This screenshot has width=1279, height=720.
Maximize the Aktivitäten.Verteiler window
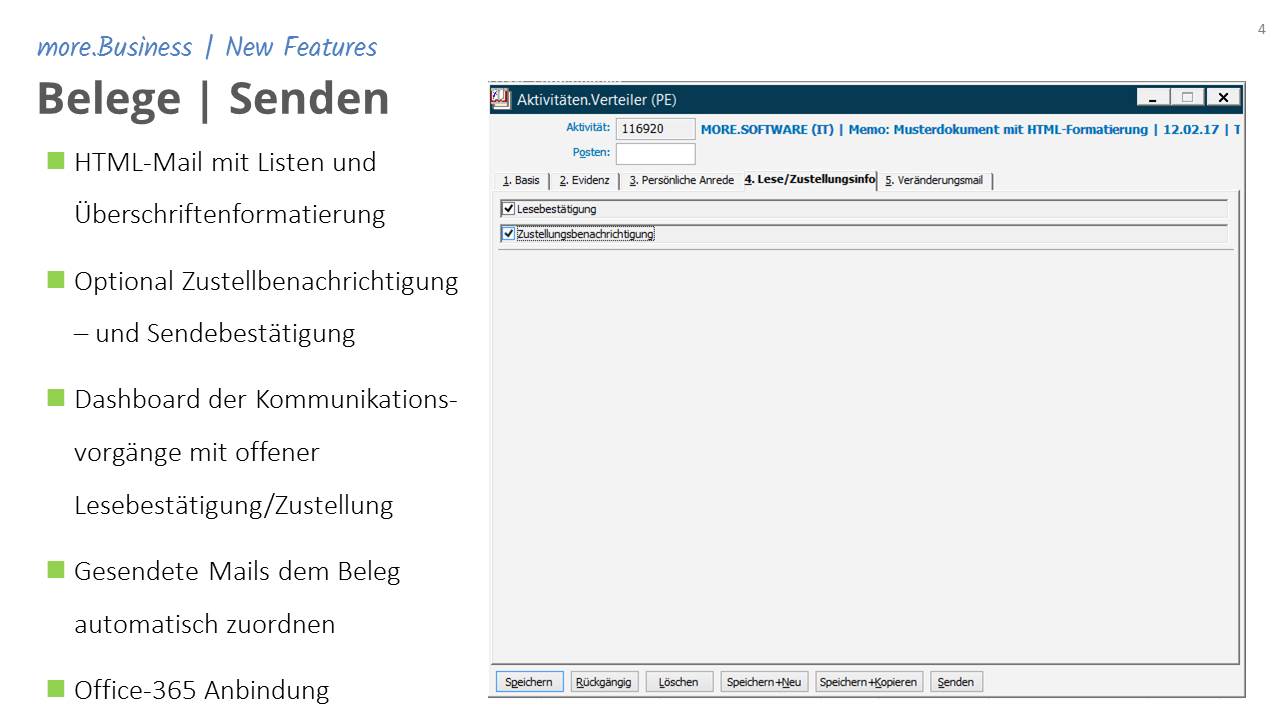coord(1187,98)
